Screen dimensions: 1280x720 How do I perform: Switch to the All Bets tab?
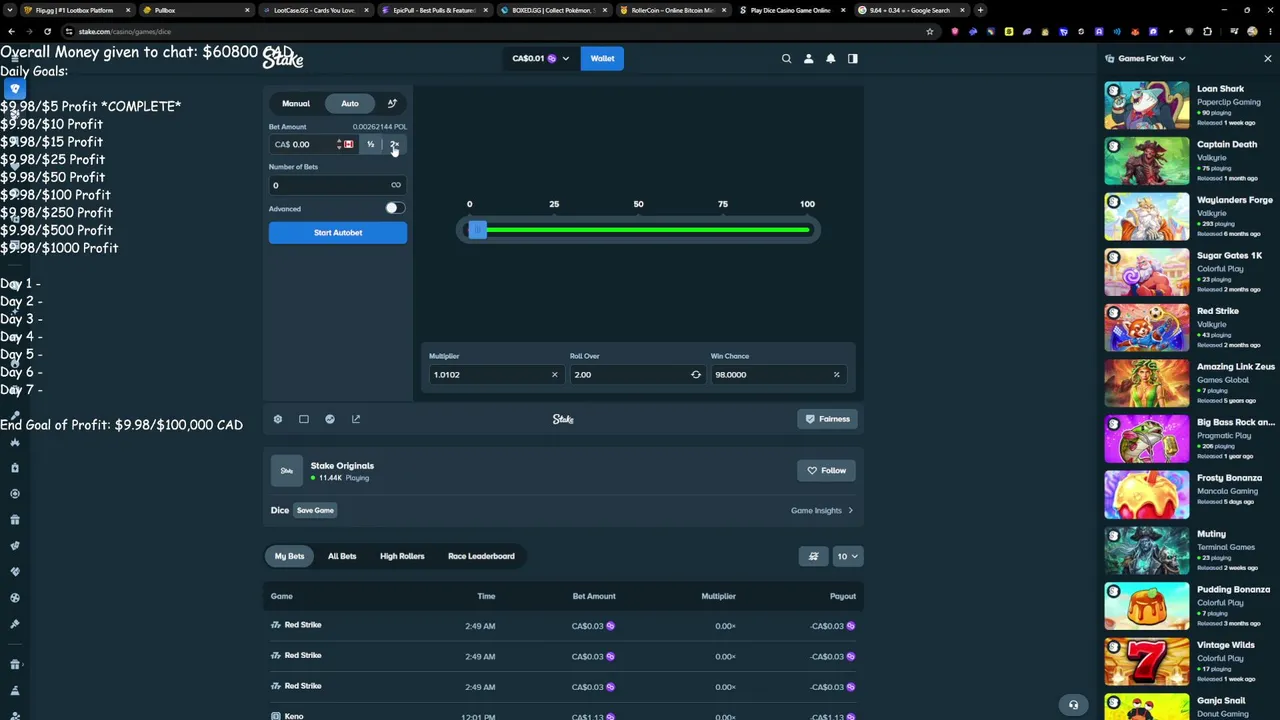pos(342,556)
